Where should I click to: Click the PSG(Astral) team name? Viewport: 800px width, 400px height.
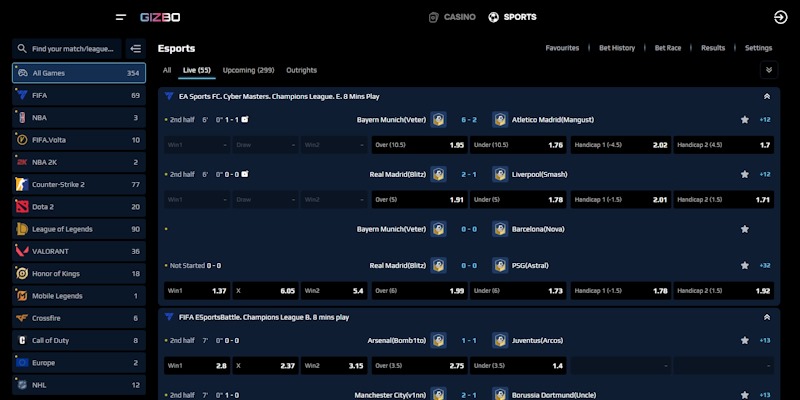(530, 266)
